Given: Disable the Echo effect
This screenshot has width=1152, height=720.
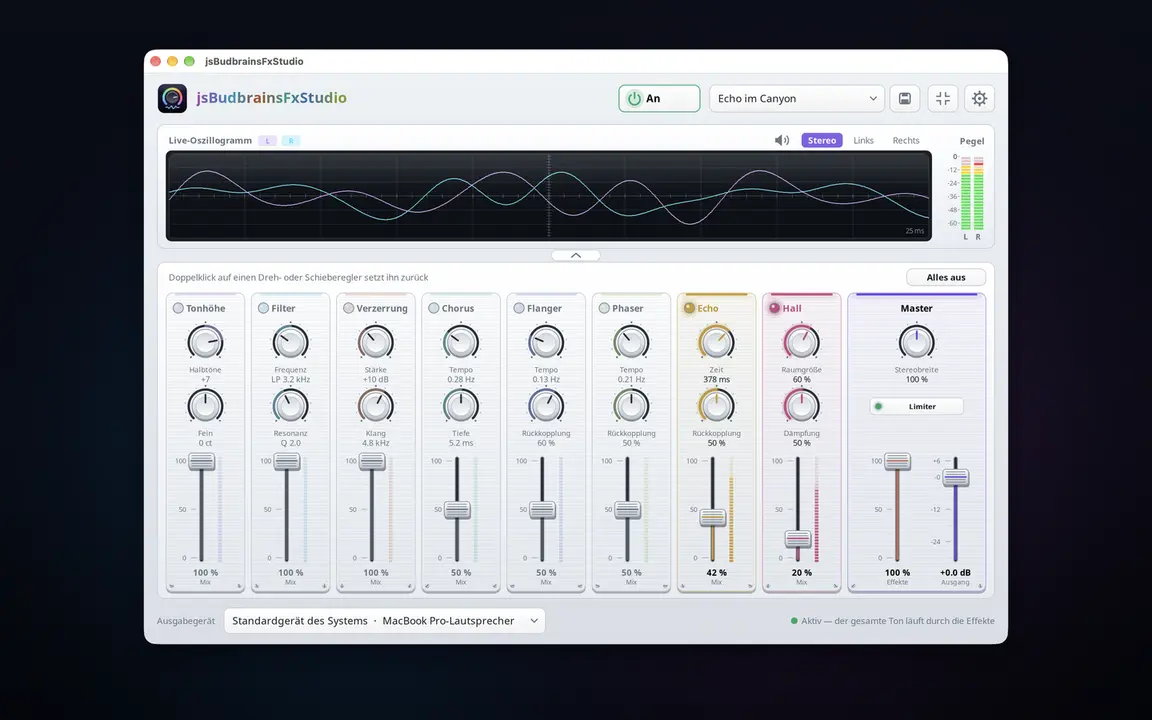Looking at the screenshot, I should (689, 308).
